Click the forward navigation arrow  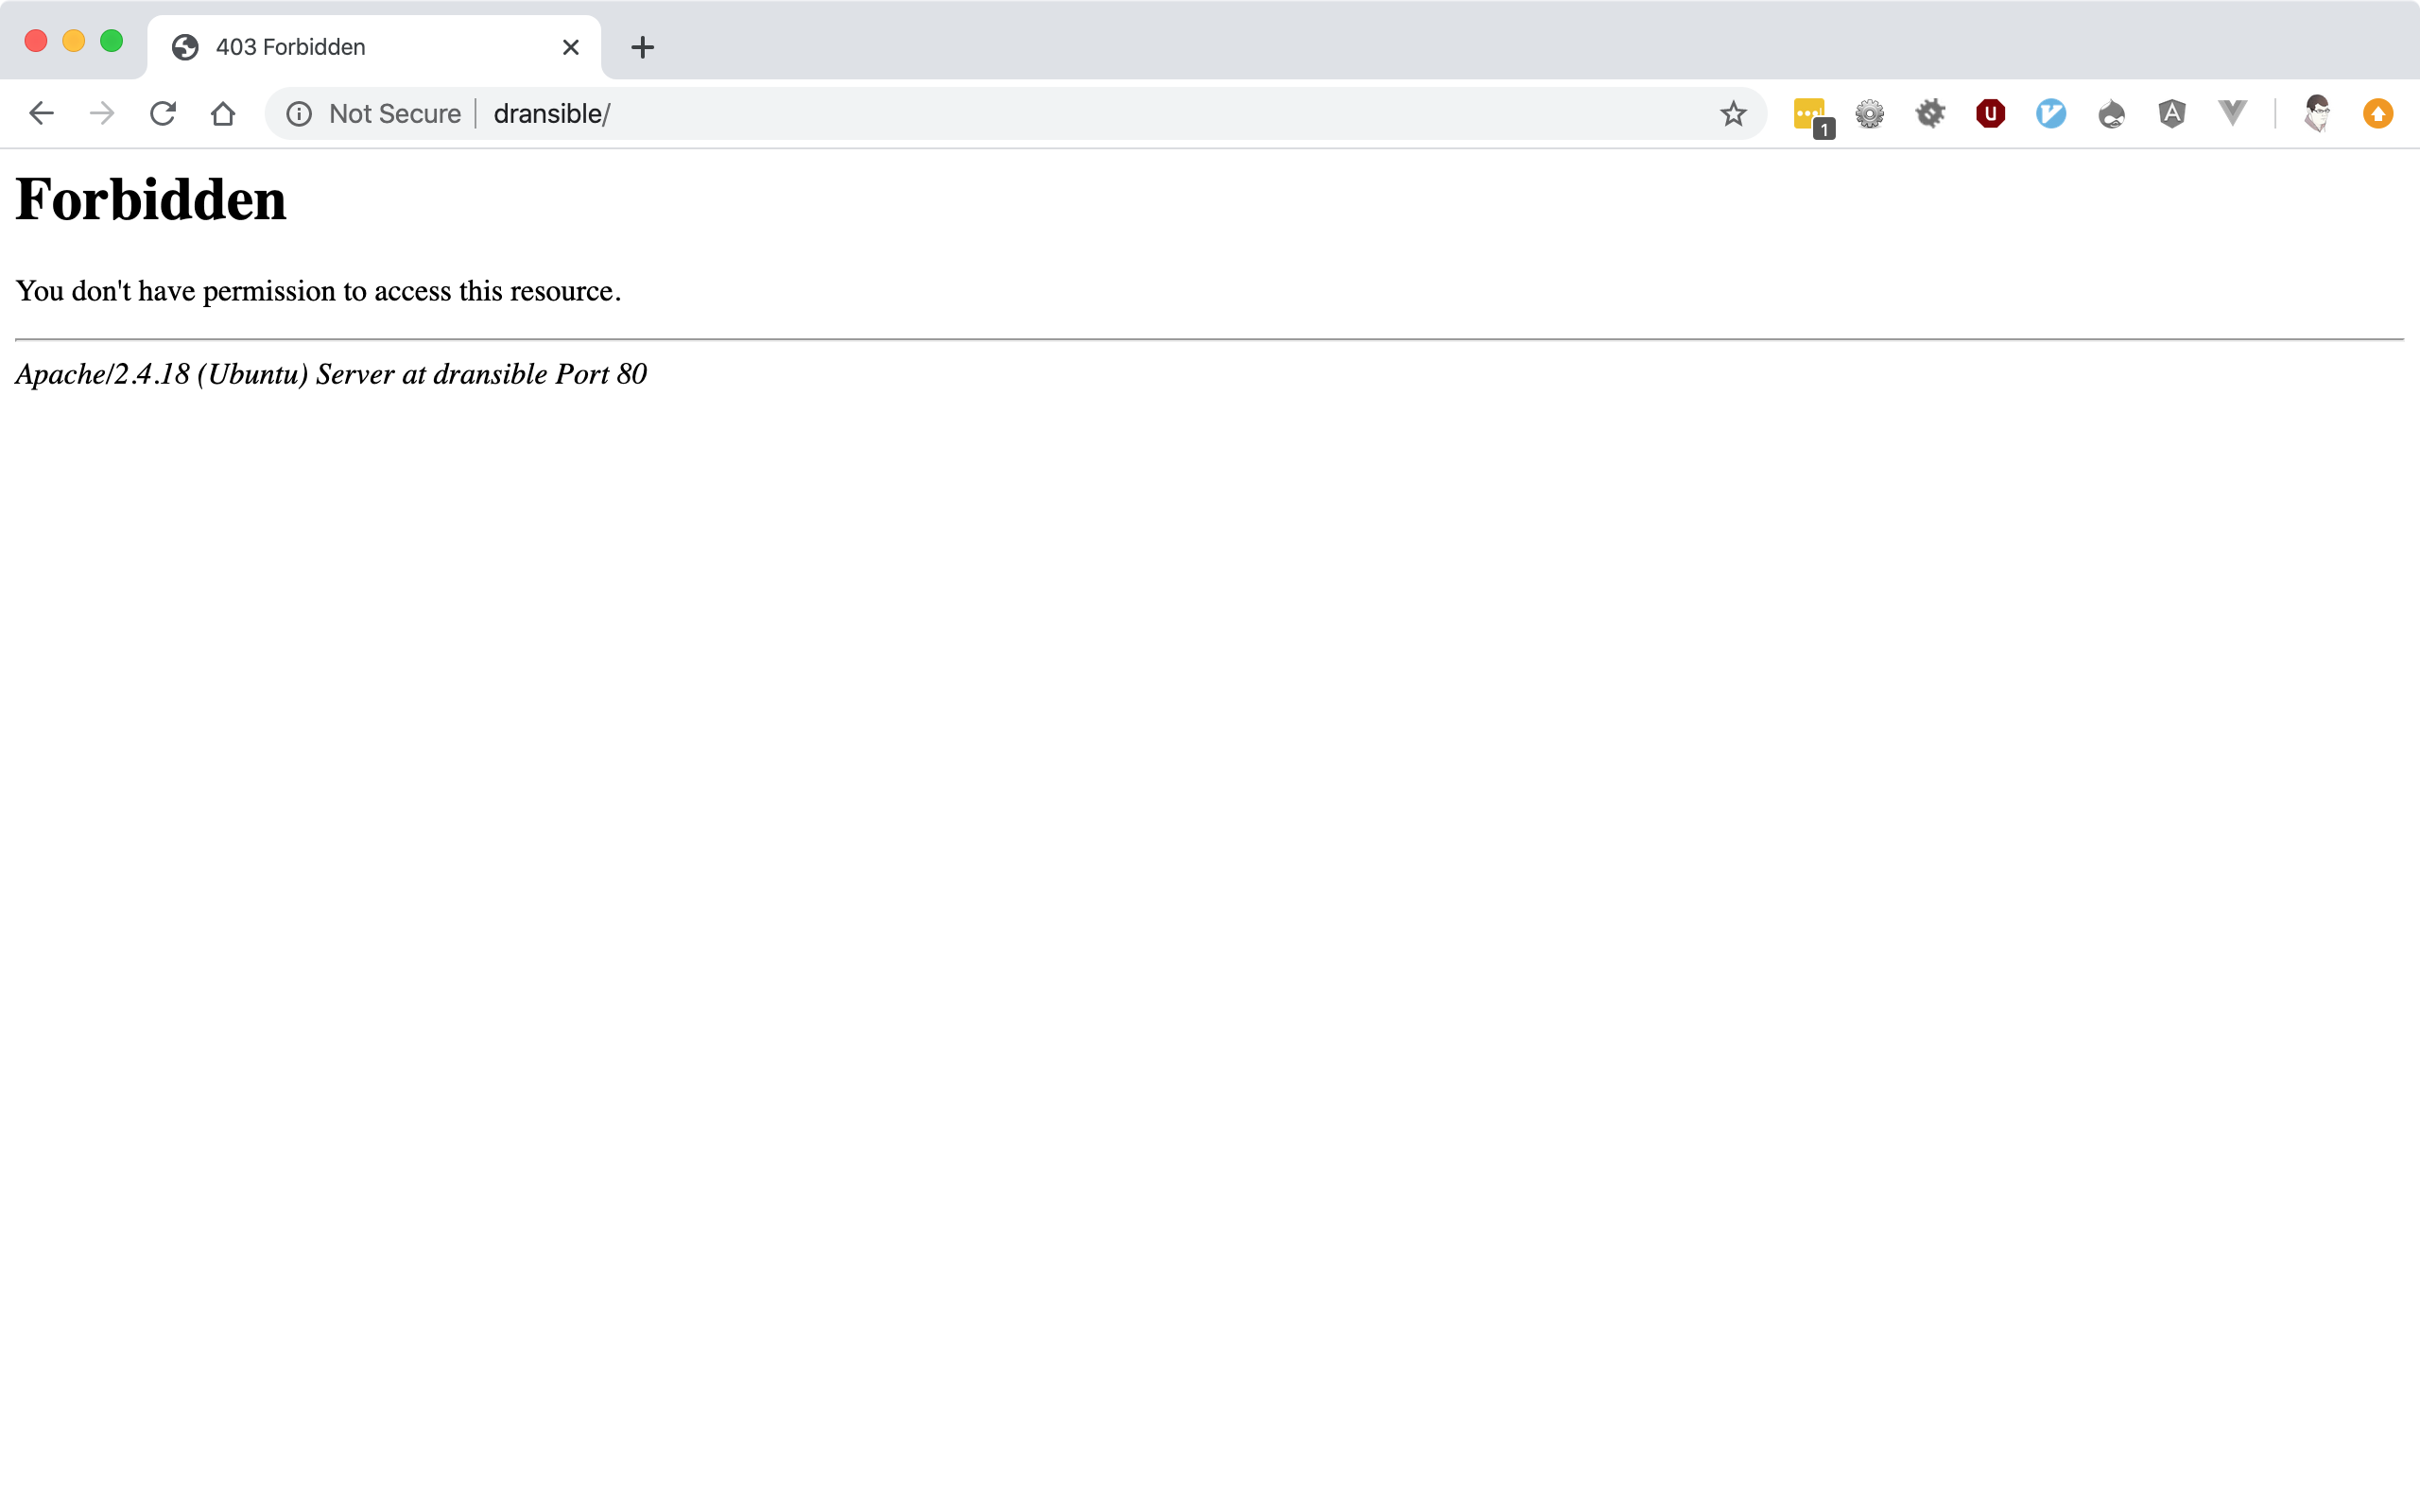click(x=101, y=113)
